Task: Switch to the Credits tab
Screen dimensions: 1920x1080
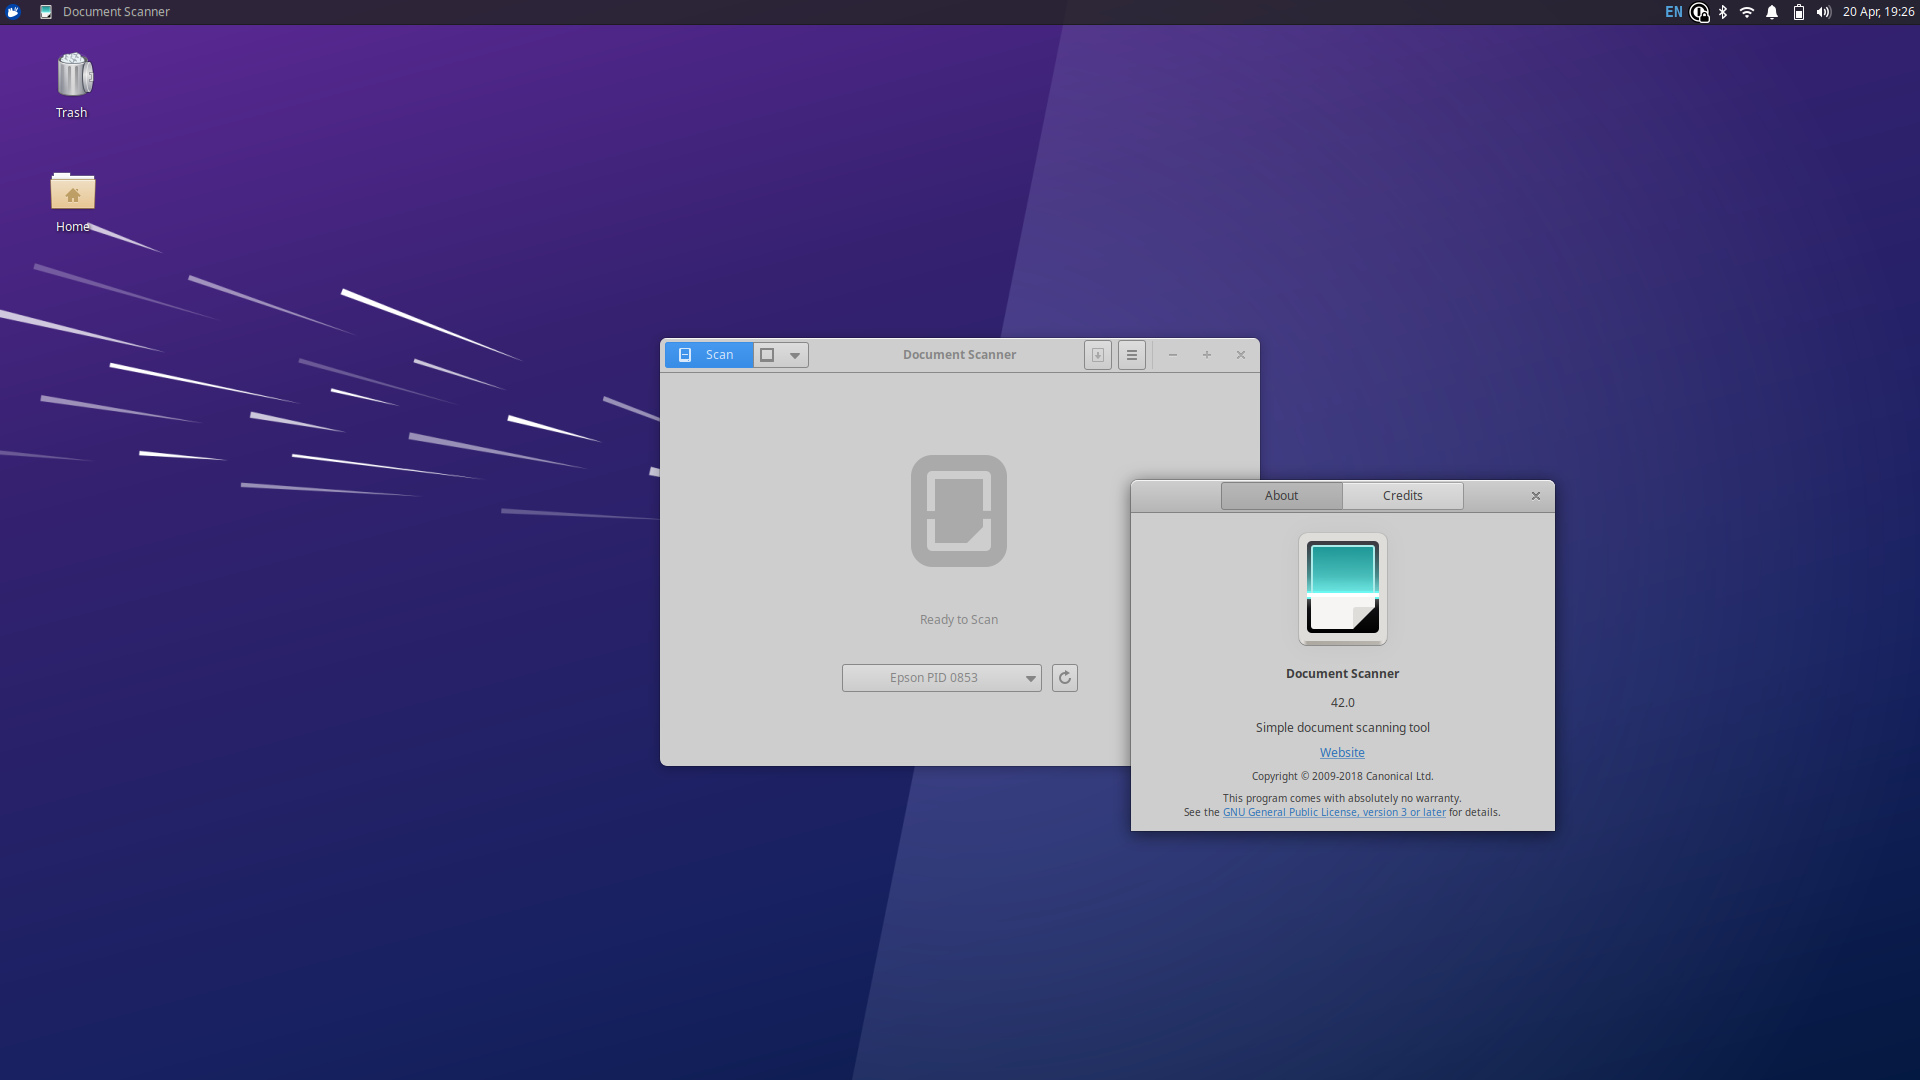Action: 1402,495
